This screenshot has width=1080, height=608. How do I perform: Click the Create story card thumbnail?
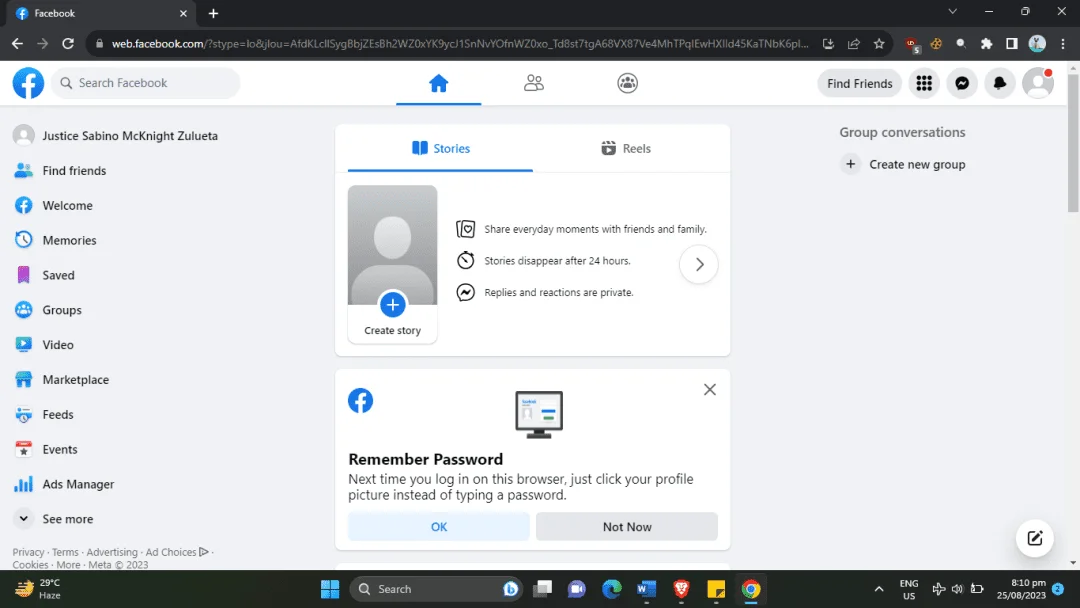pos(393,264)
